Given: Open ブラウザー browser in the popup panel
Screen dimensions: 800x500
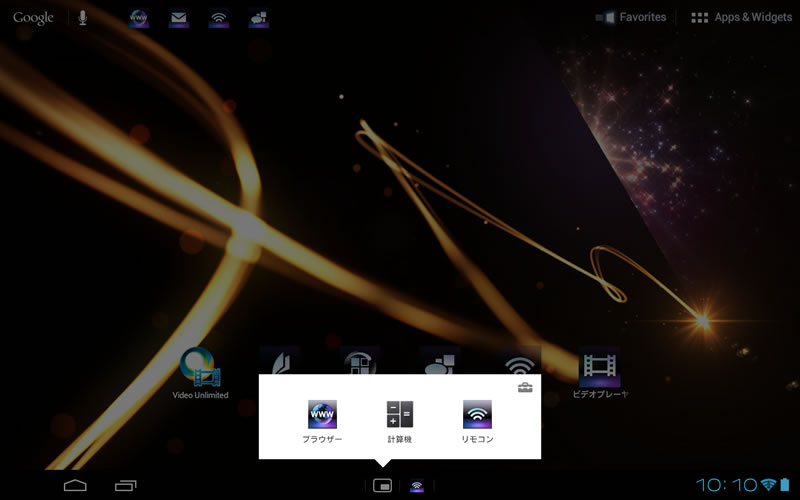Looking at the screenshot, I should click(x=322, y=420).
